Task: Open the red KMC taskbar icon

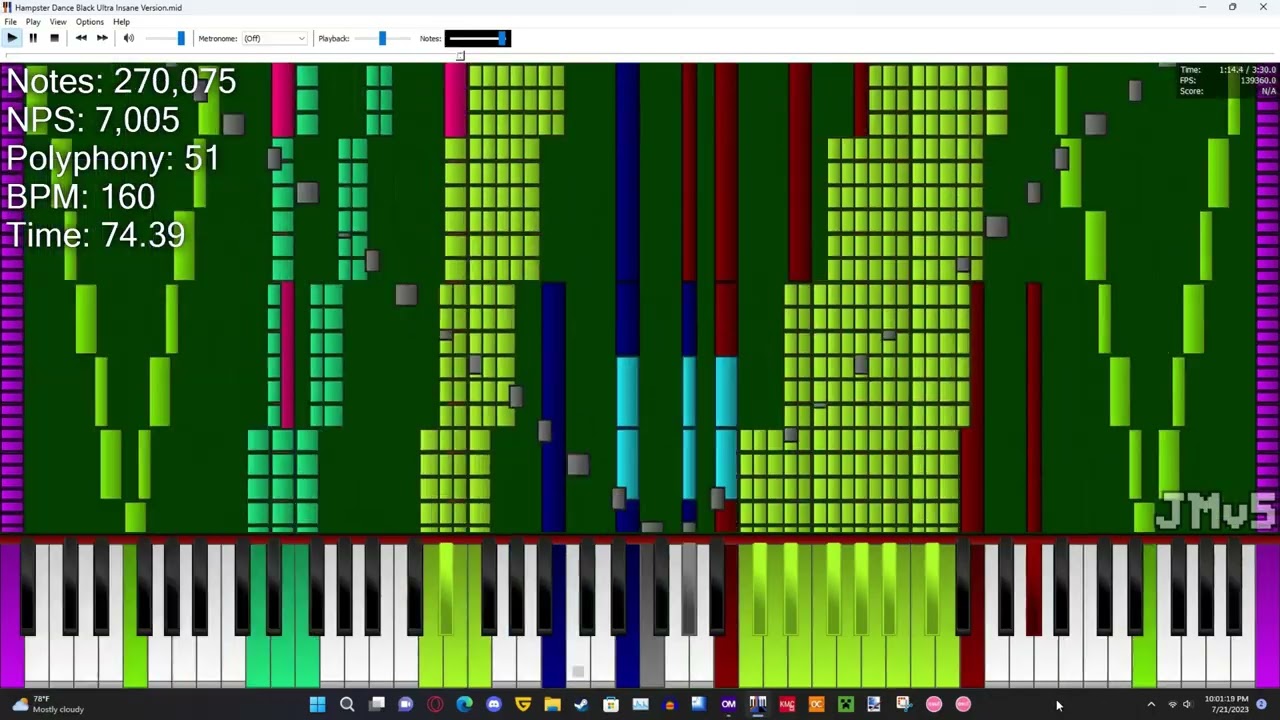Action: (x=787, y=705)
